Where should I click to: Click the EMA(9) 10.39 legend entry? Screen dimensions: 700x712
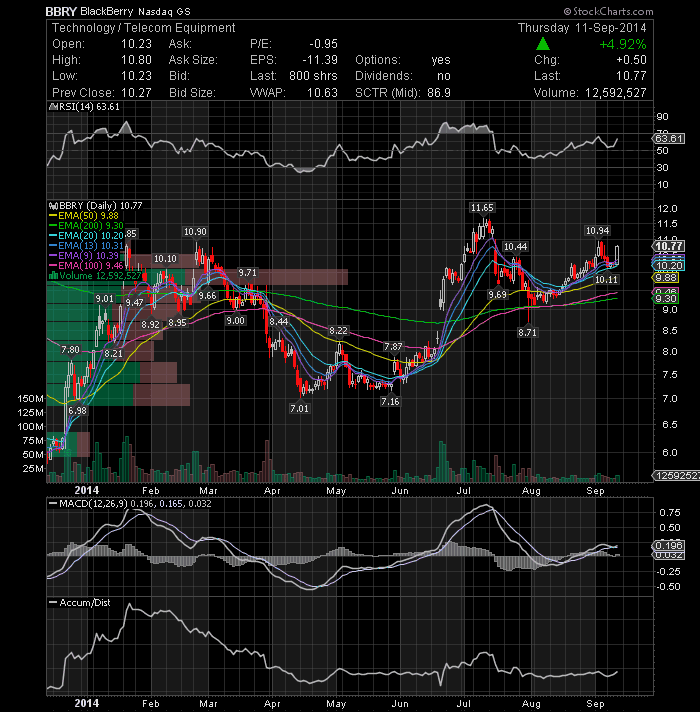(84, 256)
